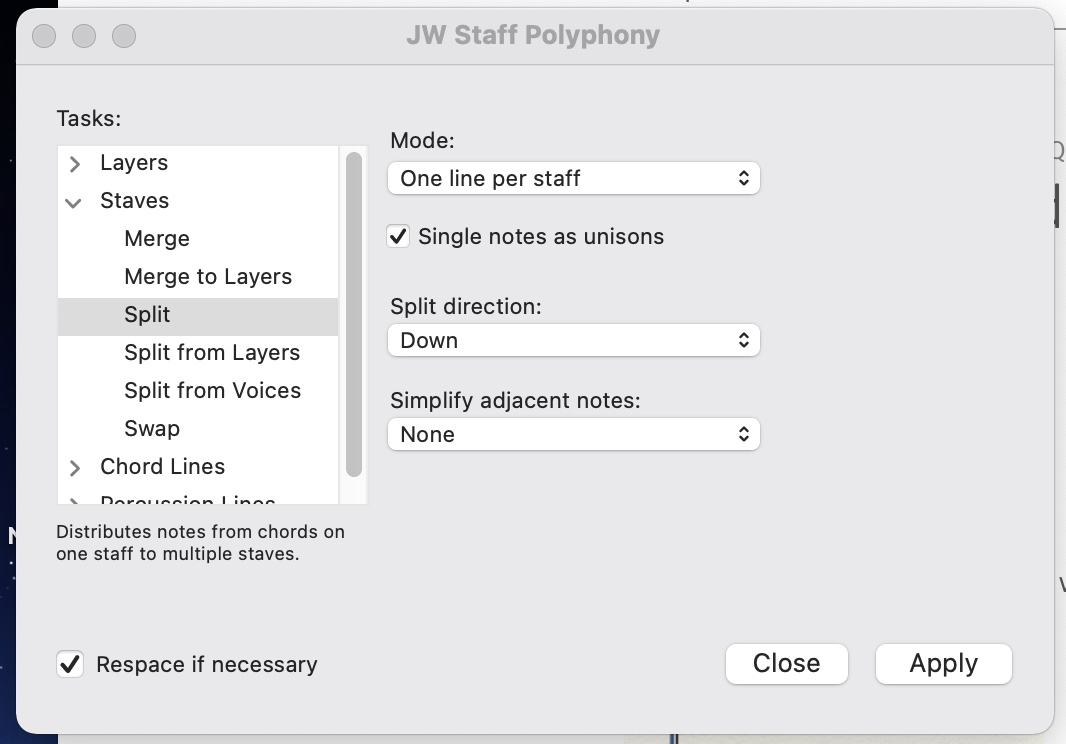Open the Mode dropdown
1066x744 pixels.
click(573, 179)
